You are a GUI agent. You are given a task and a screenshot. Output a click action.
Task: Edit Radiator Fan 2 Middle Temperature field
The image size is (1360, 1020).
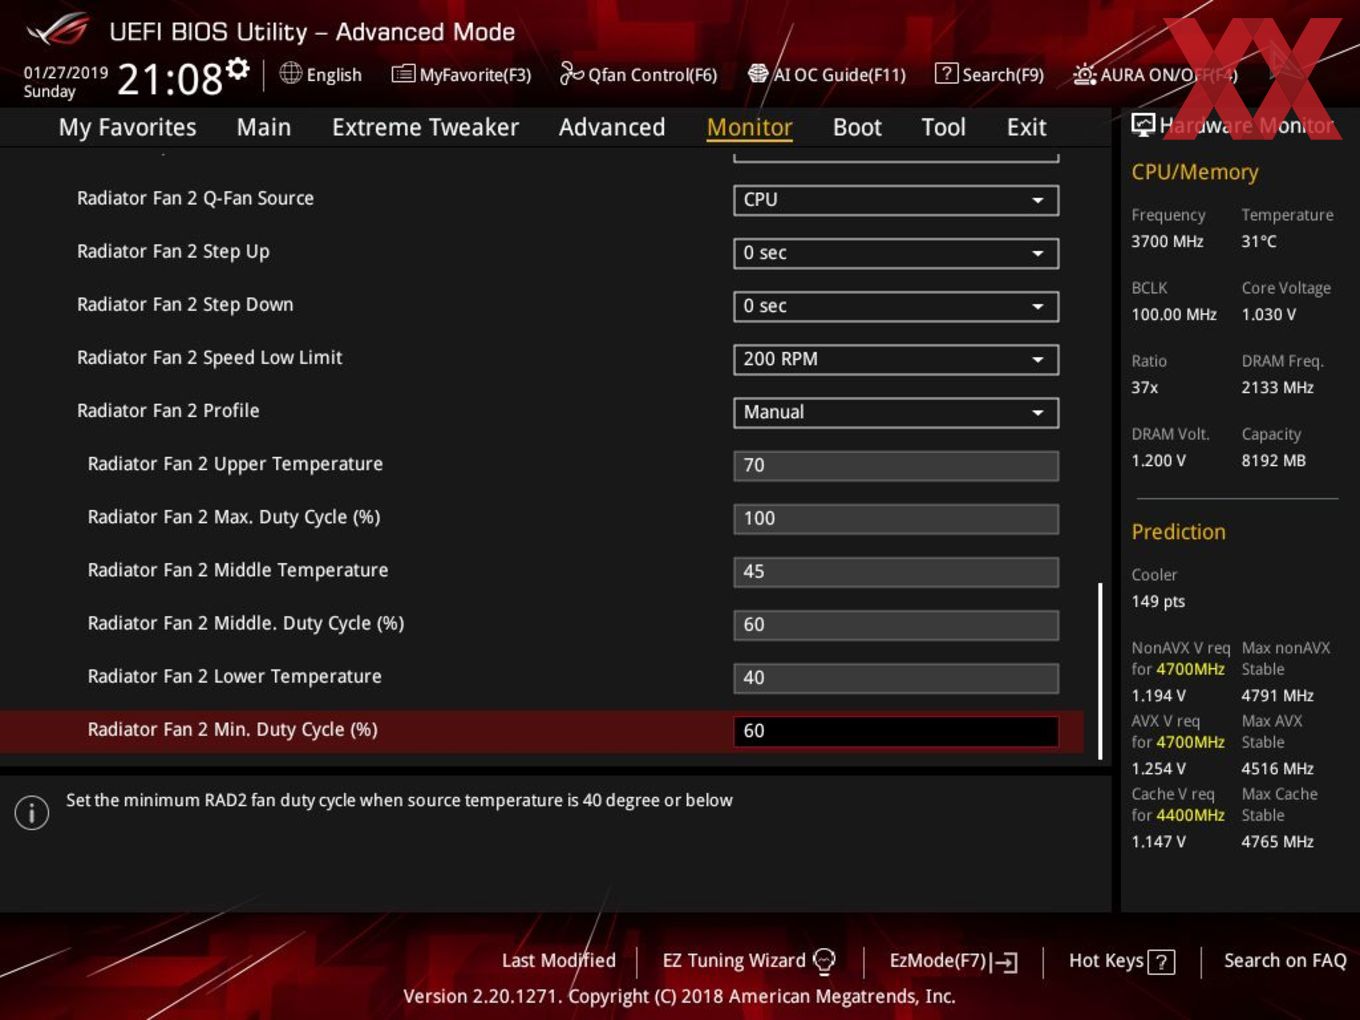point(896,571)
